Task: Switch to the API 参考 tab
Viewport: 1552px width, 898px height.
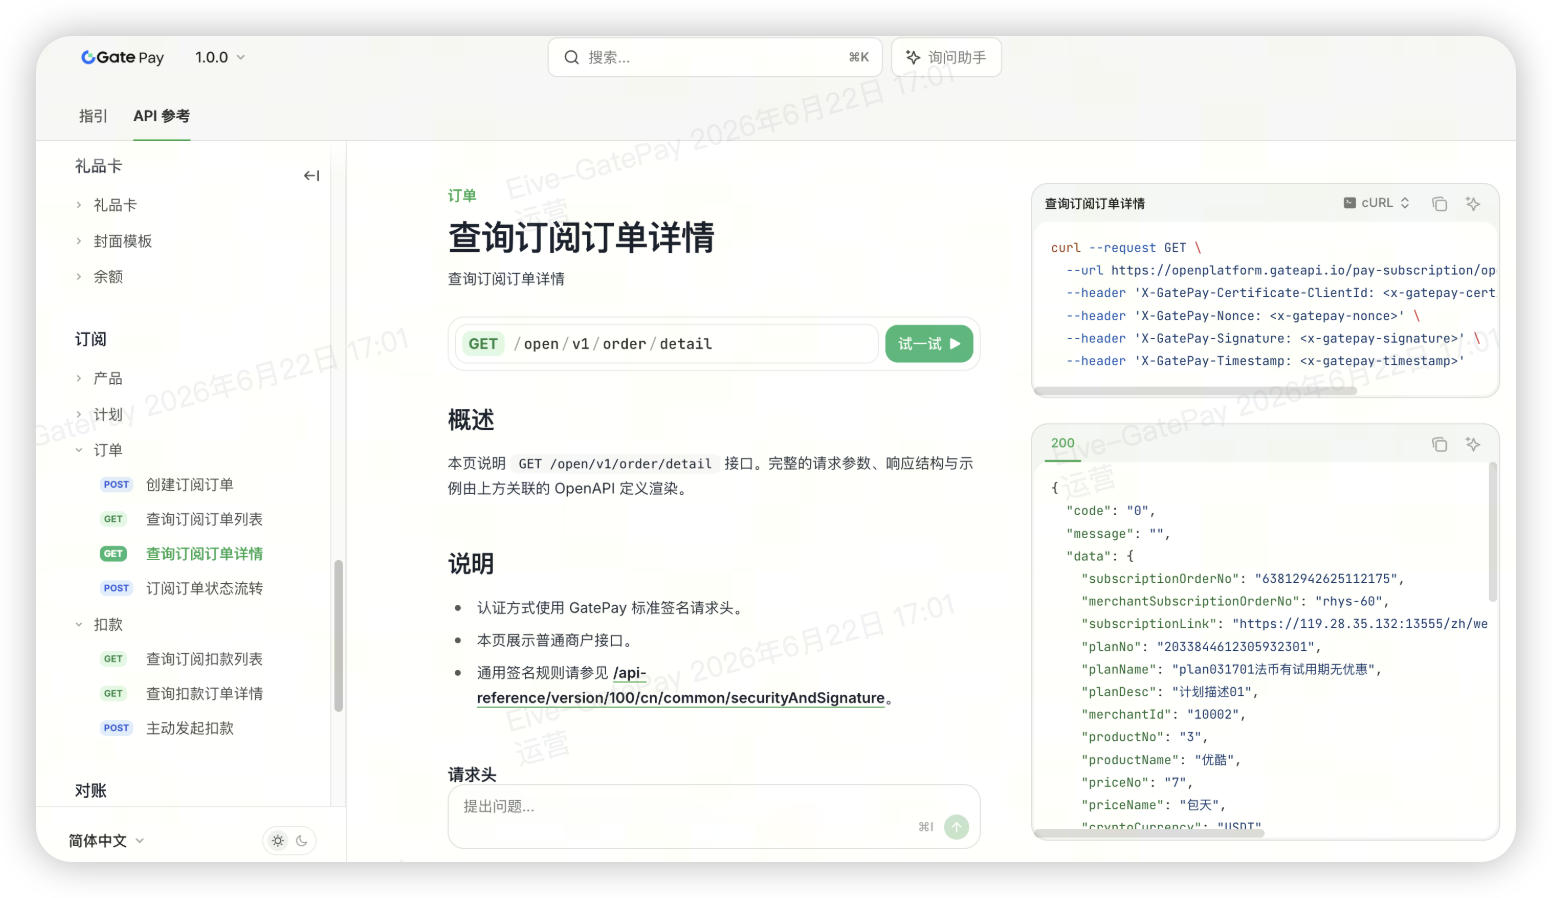Action: [162, 116]
